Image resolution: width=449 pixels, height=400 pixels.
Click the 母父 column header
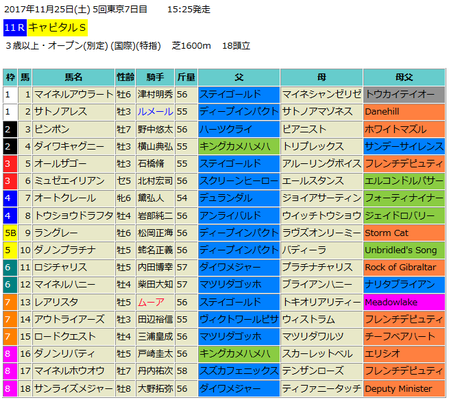coord(404,77)
